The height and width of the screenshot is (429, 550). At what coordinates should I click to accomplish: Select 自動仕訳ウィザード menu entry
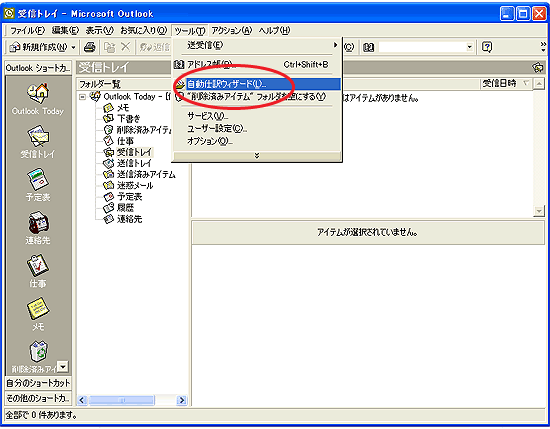[257, 84]
